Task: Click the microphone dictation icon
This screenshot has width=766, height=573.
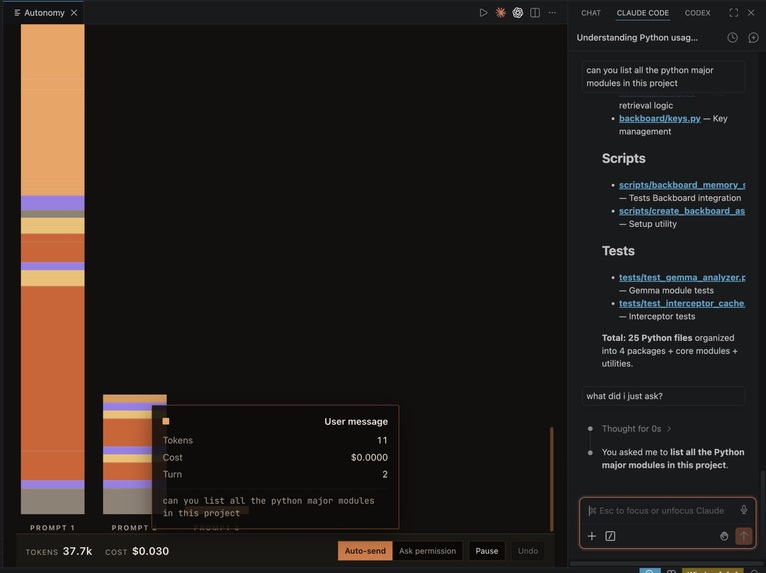Action: click(x=744, y=510)
